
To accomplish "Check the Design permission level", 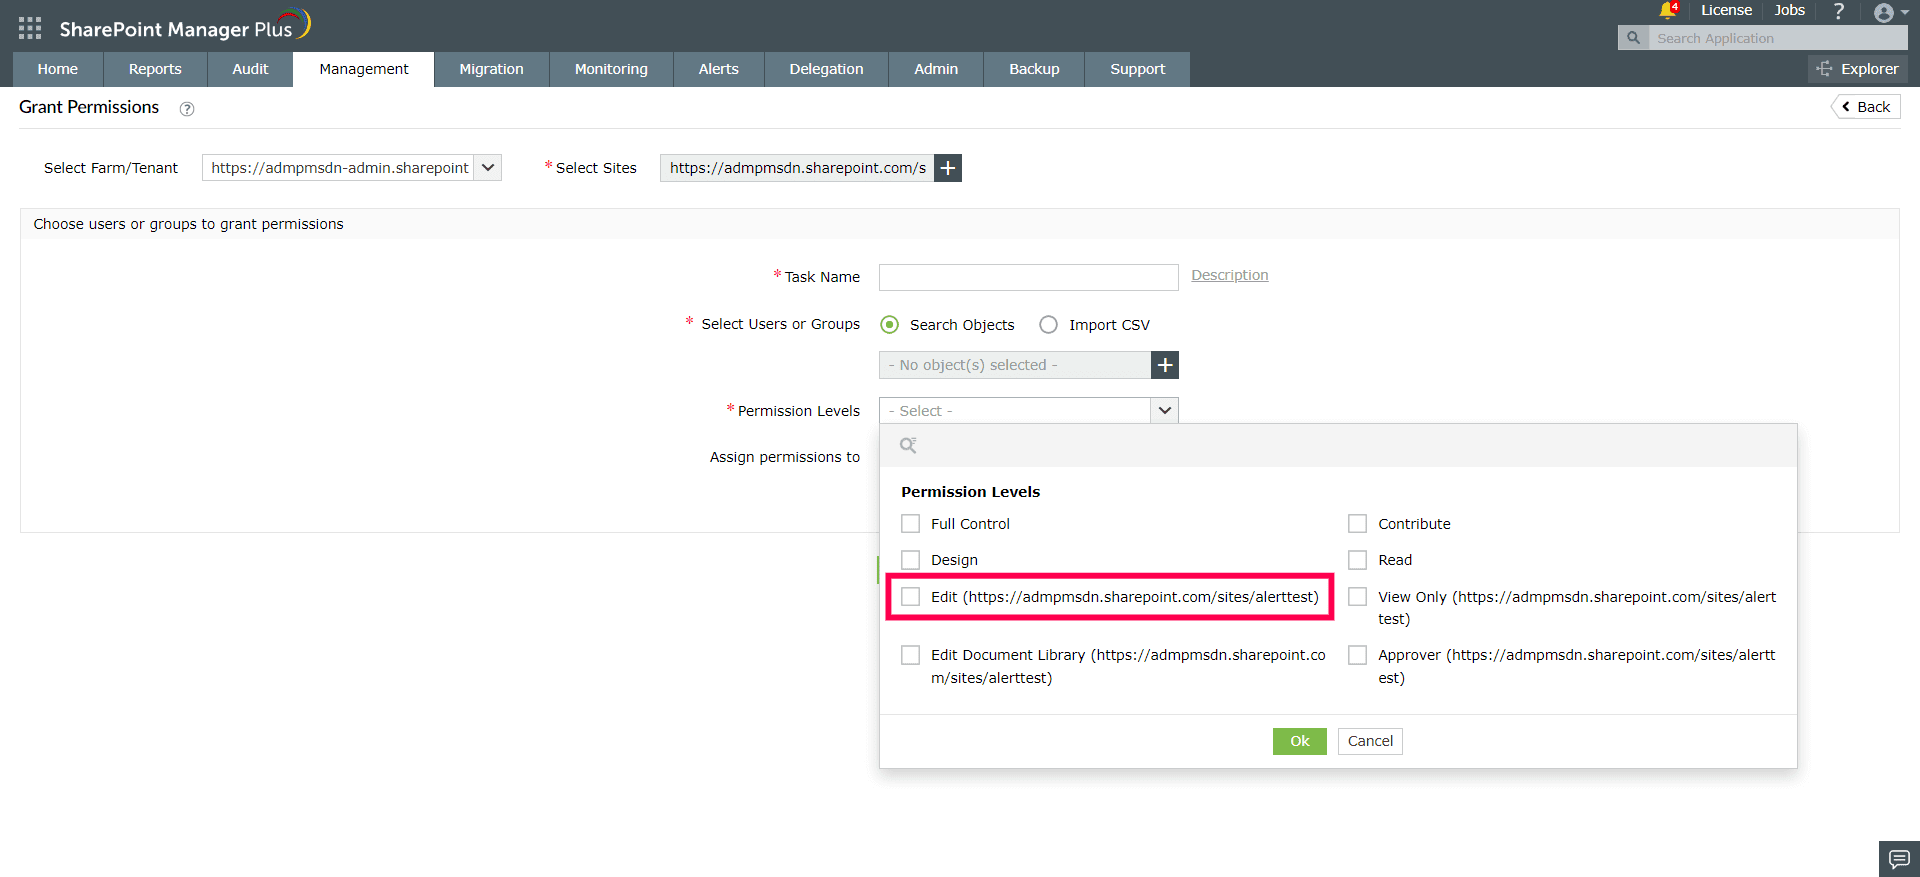I will pyautogui.click(x=910, y=560).
